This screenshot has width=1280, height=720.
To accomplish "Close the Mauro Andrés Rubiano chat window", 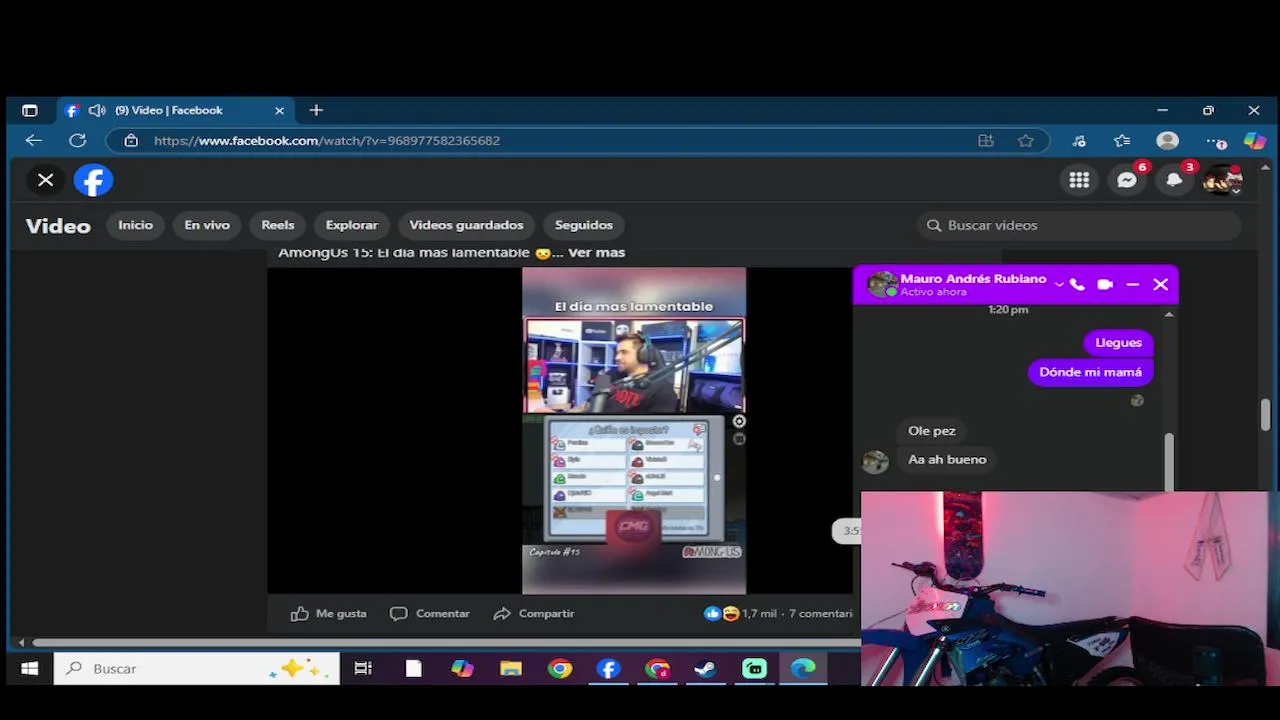I will [1160, 285].
